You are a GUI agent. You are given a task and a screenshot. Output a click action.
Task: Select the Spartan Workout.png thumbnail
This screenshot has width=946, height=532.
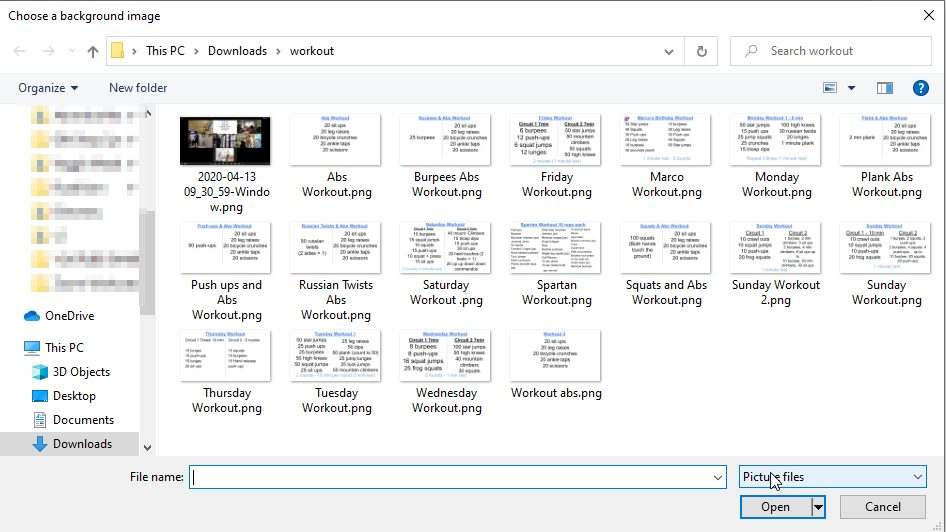click(557, 247)
